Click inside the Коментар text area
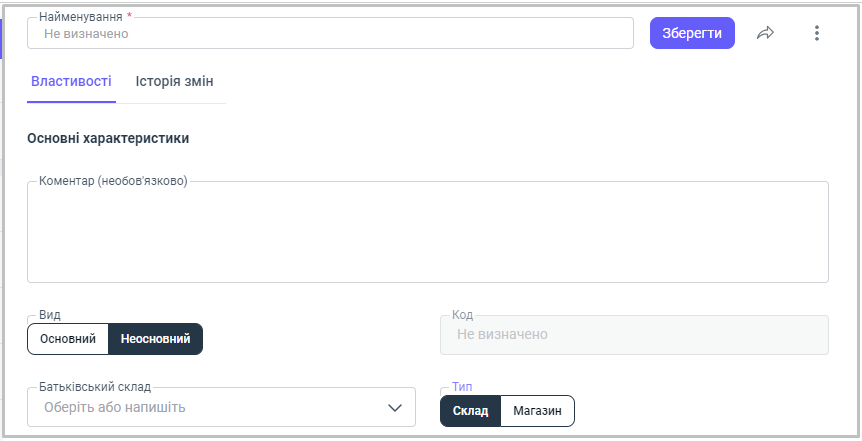The height and width of the screenshot is (441, 862). click(427, 233)
